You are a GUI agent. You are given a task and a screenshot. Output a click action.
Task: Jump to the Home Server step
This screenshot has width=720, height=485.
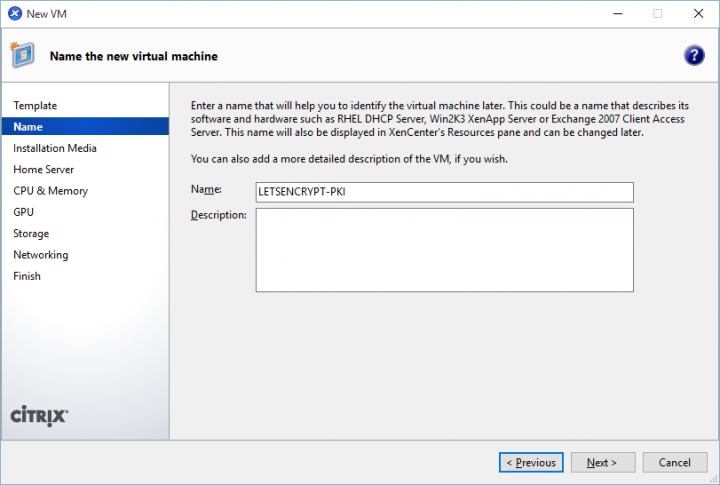[x=44, y=170]
